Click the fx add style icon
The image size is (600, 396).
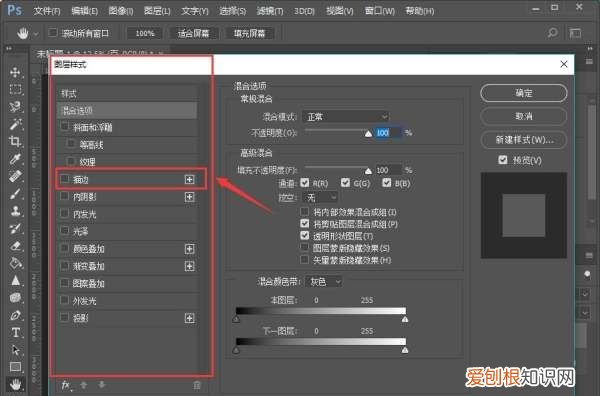(66, 385)
